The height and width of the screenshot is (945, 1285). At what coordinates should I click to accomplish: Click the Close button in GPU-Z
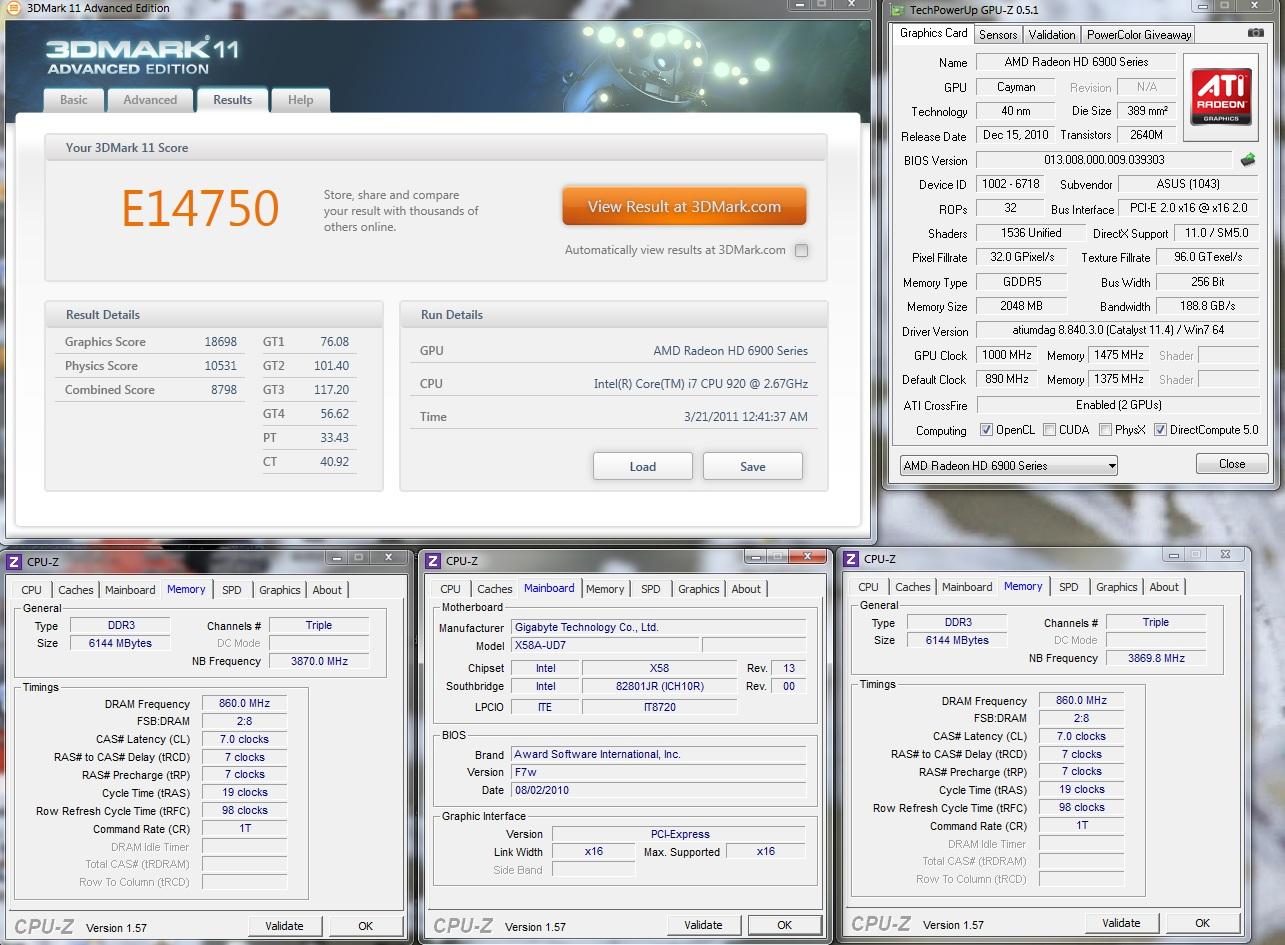1232,464
